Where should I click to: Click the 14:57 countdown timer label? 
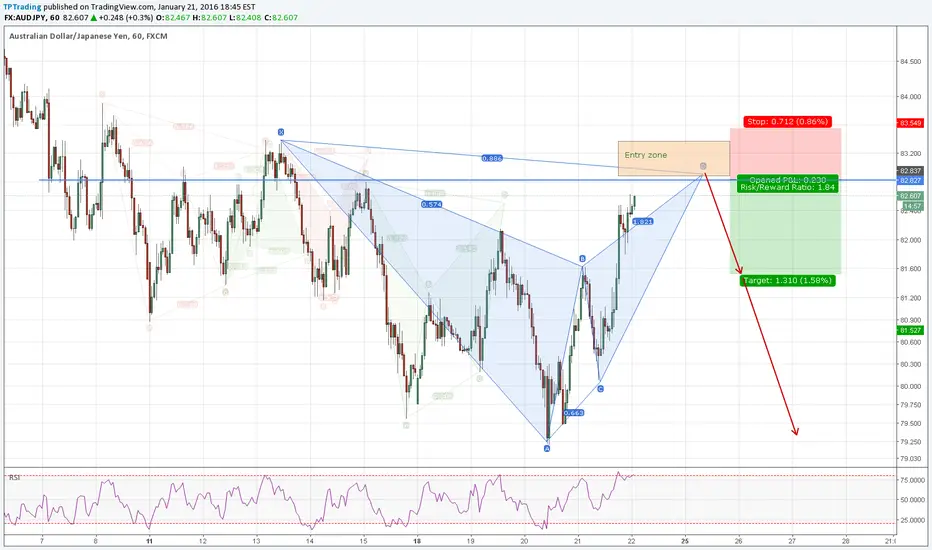click(912, 206)
